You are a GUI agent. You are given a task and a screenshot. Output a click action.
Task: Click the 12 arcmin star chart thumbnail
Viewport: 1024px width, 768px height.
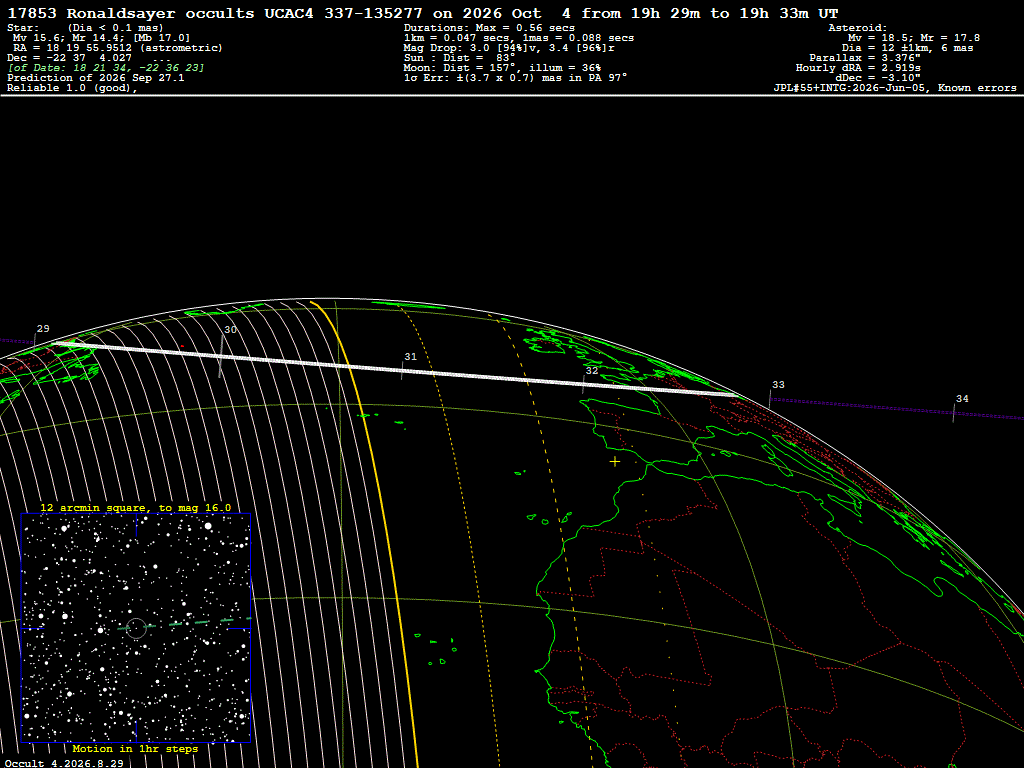click(136, 628)
